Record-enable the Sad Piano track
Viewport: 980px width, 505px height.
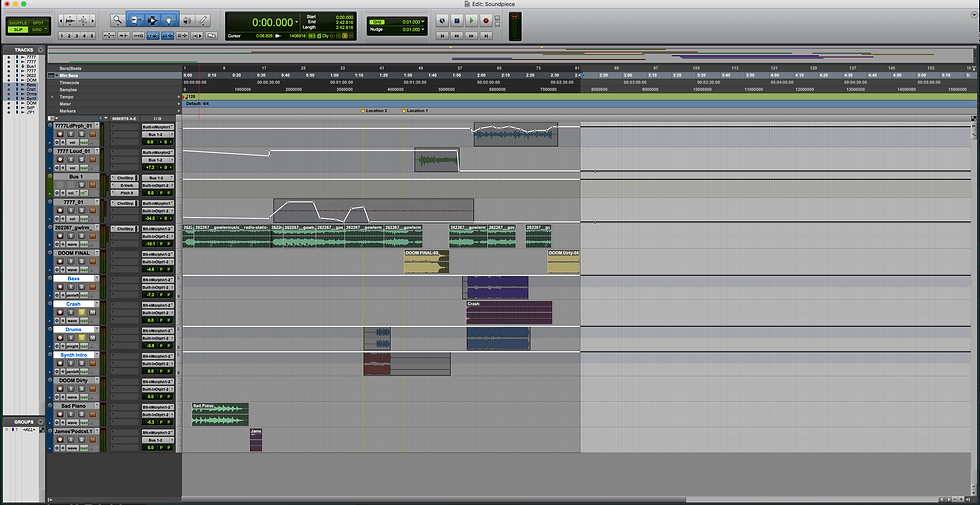coord(60,414)
